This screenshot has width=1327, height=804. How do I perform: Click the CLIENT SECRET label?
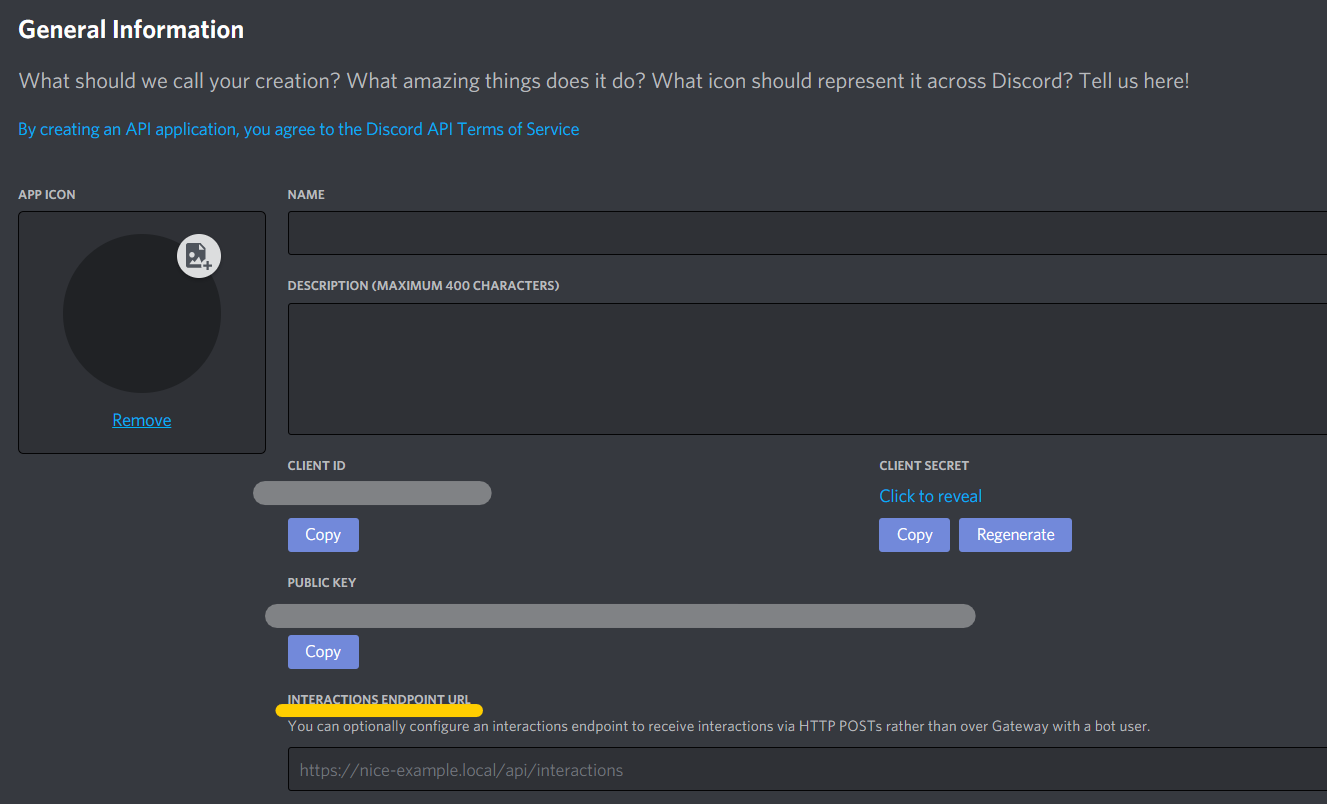(924, 466)
